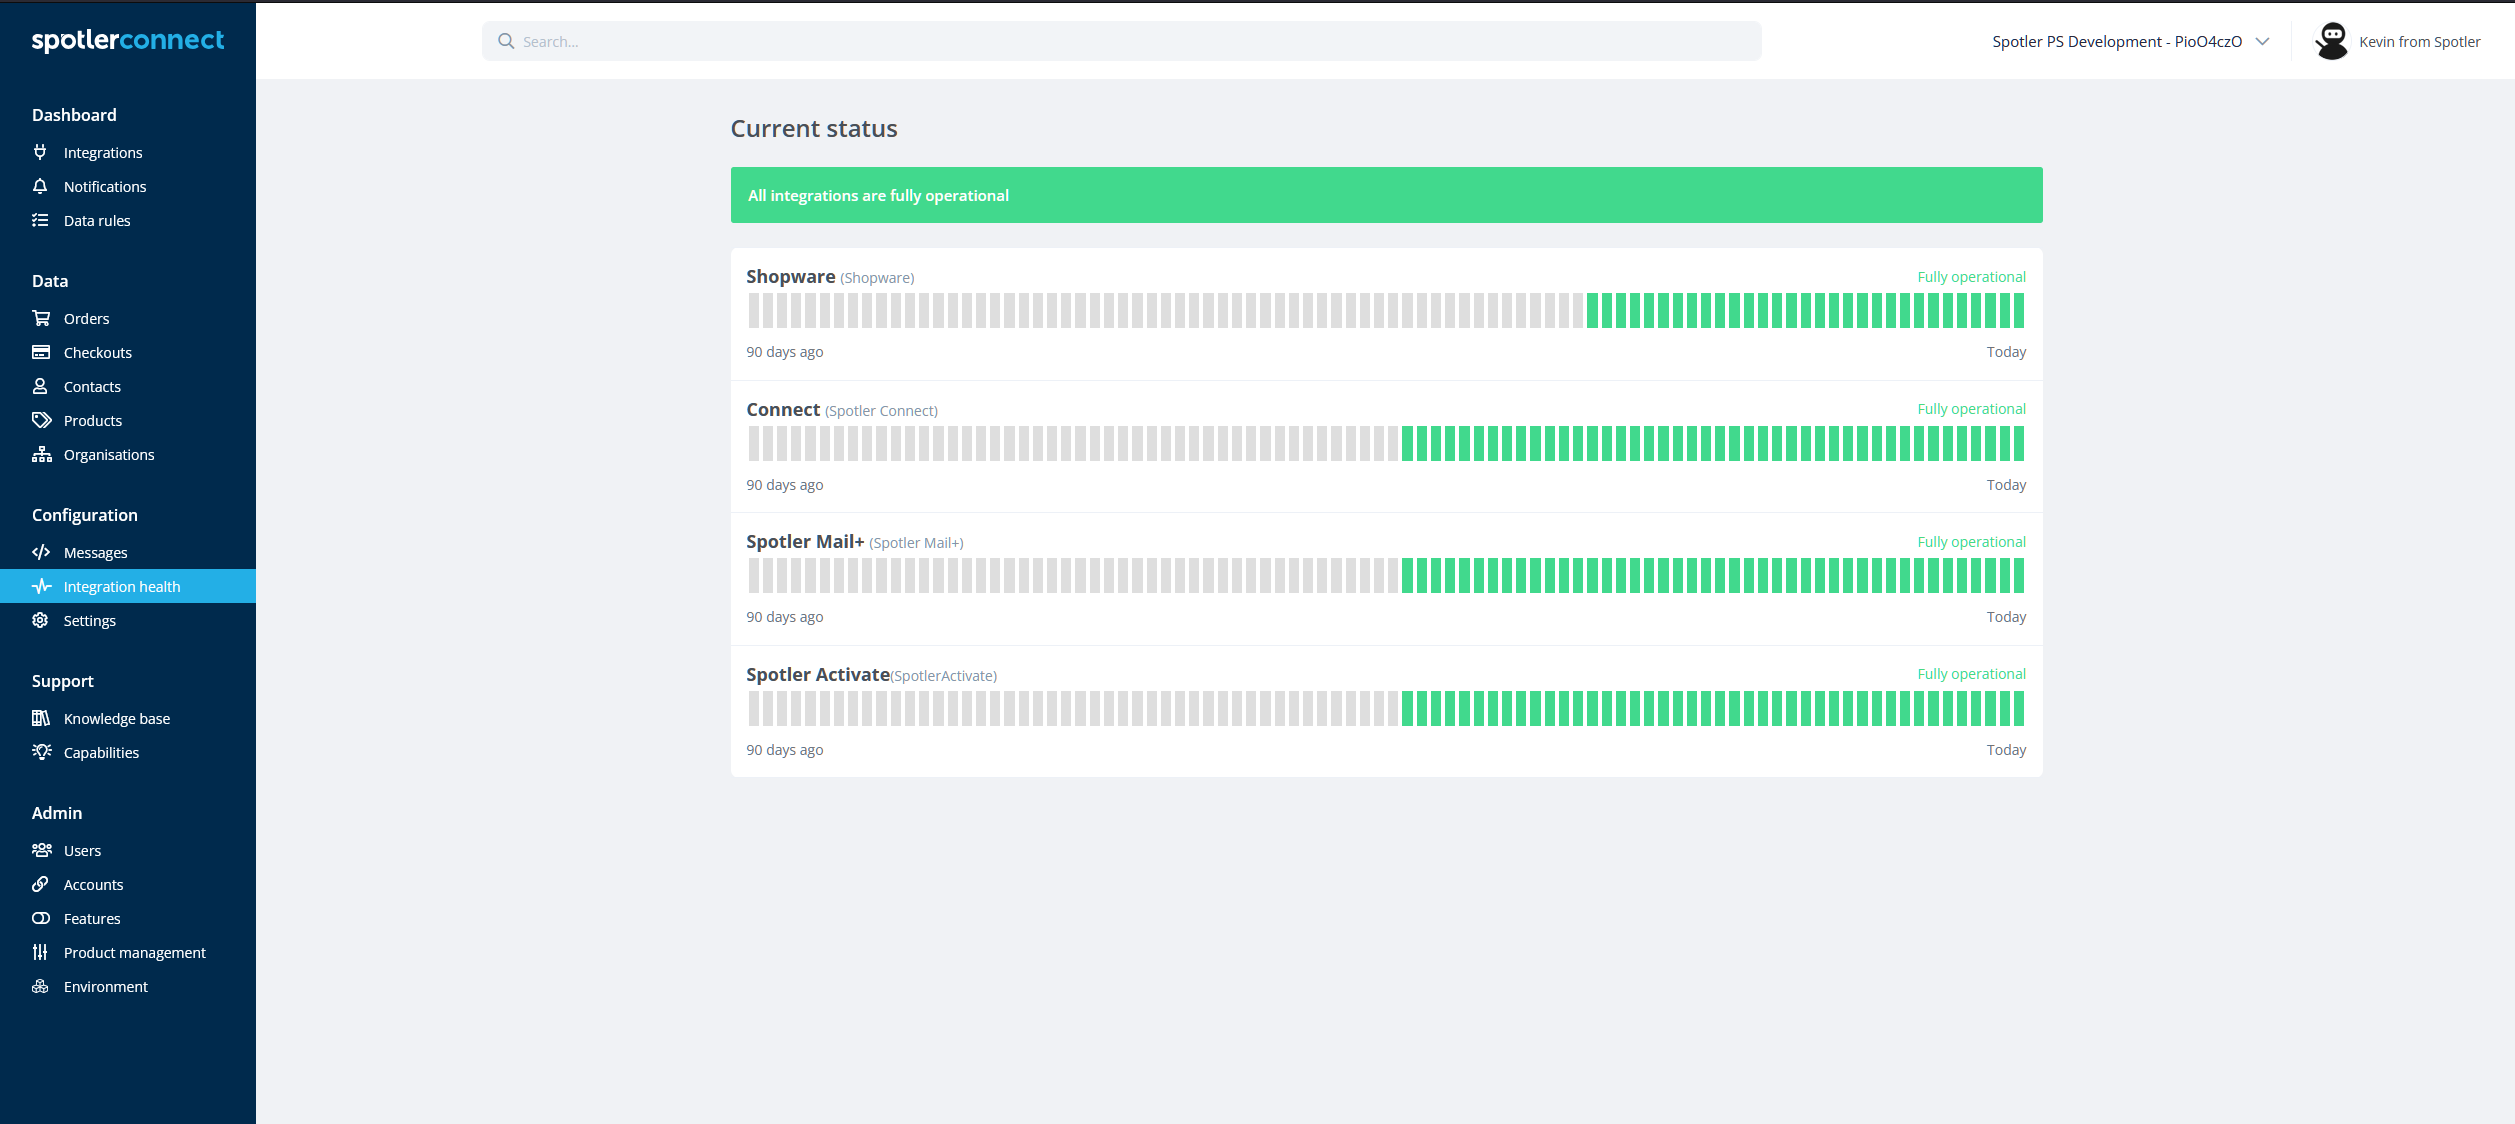
Task: Click the Integration health star icon
Action: click(x=42, y=587)
